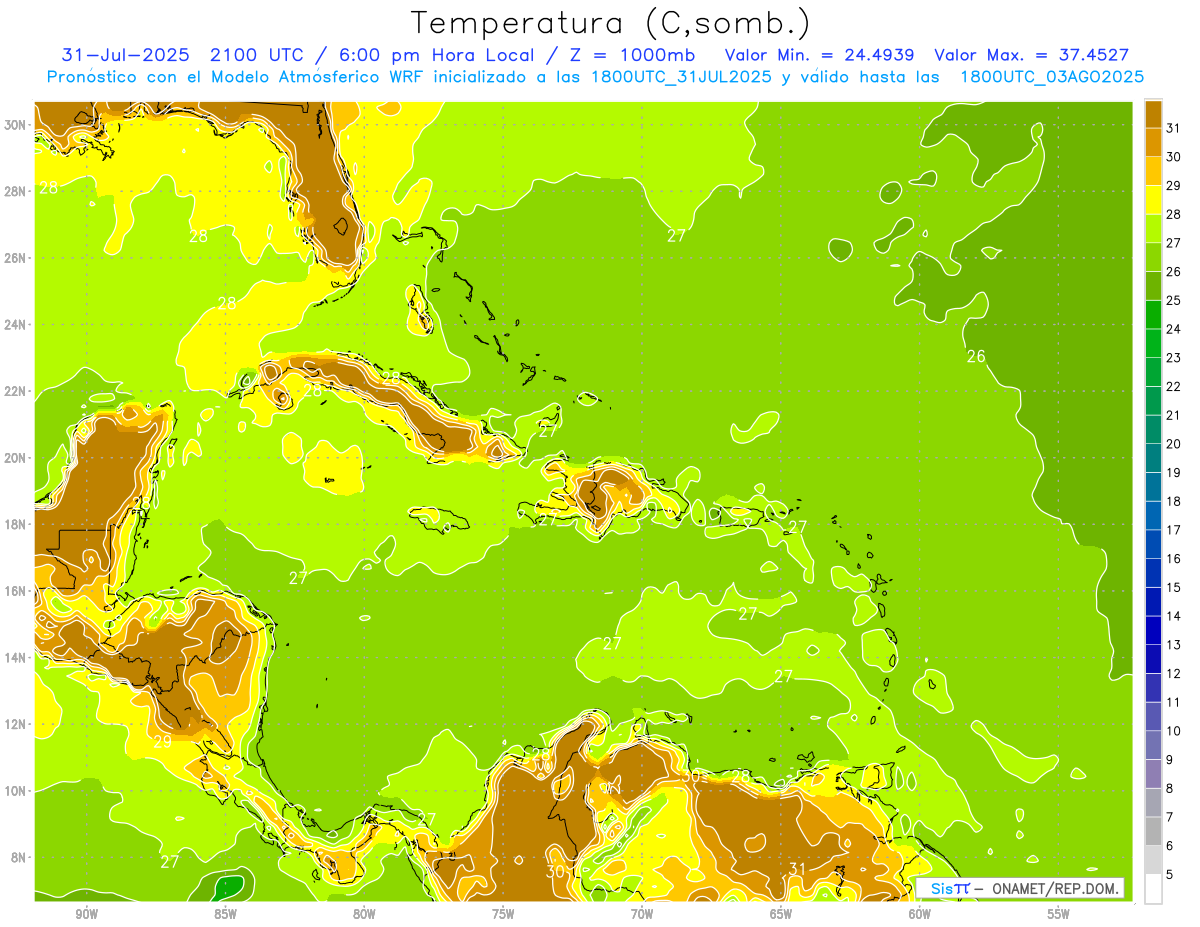Click the topmost brown swatch on the color bar
The height and width of the screenshot is (927, 1200).
[1153, 114]
